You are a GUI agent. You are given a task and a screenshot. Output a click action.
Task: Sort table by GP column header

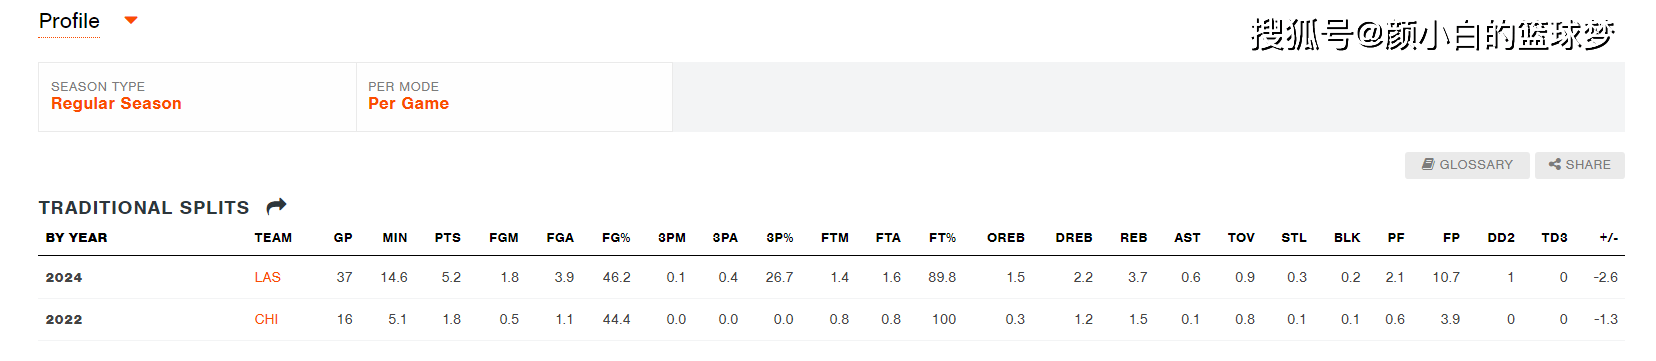(343, 238)
